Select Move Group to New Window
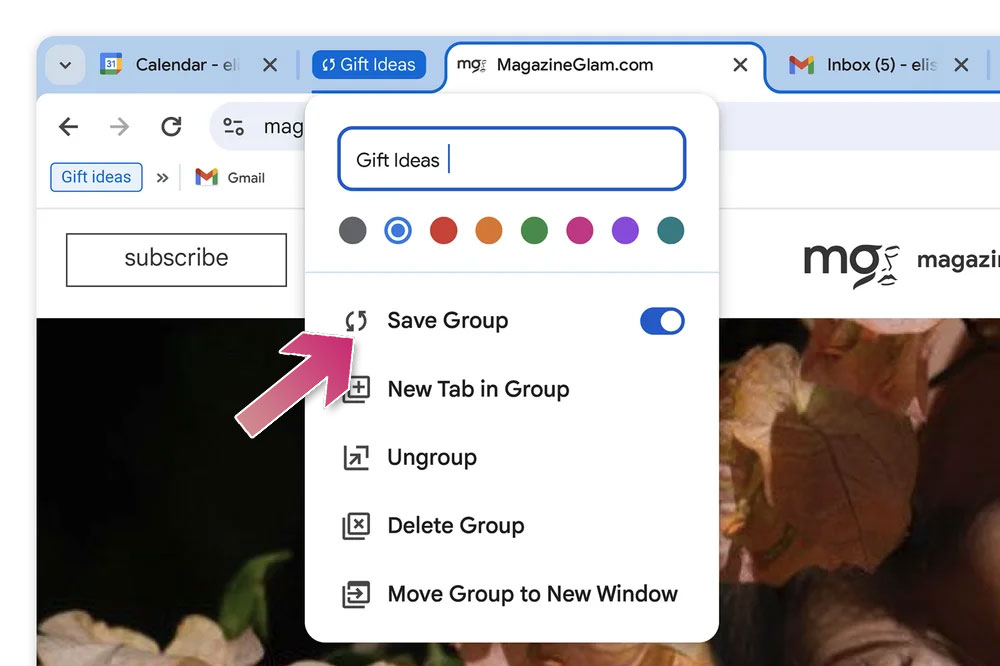The width and height of the screenshot is (1000, 666). click(511, 594)
